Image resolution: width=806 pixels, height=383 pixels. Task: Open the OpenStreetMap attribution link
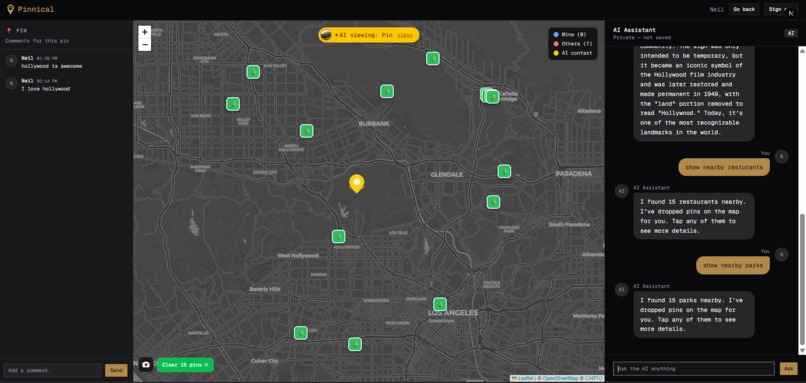pos(560,378)
